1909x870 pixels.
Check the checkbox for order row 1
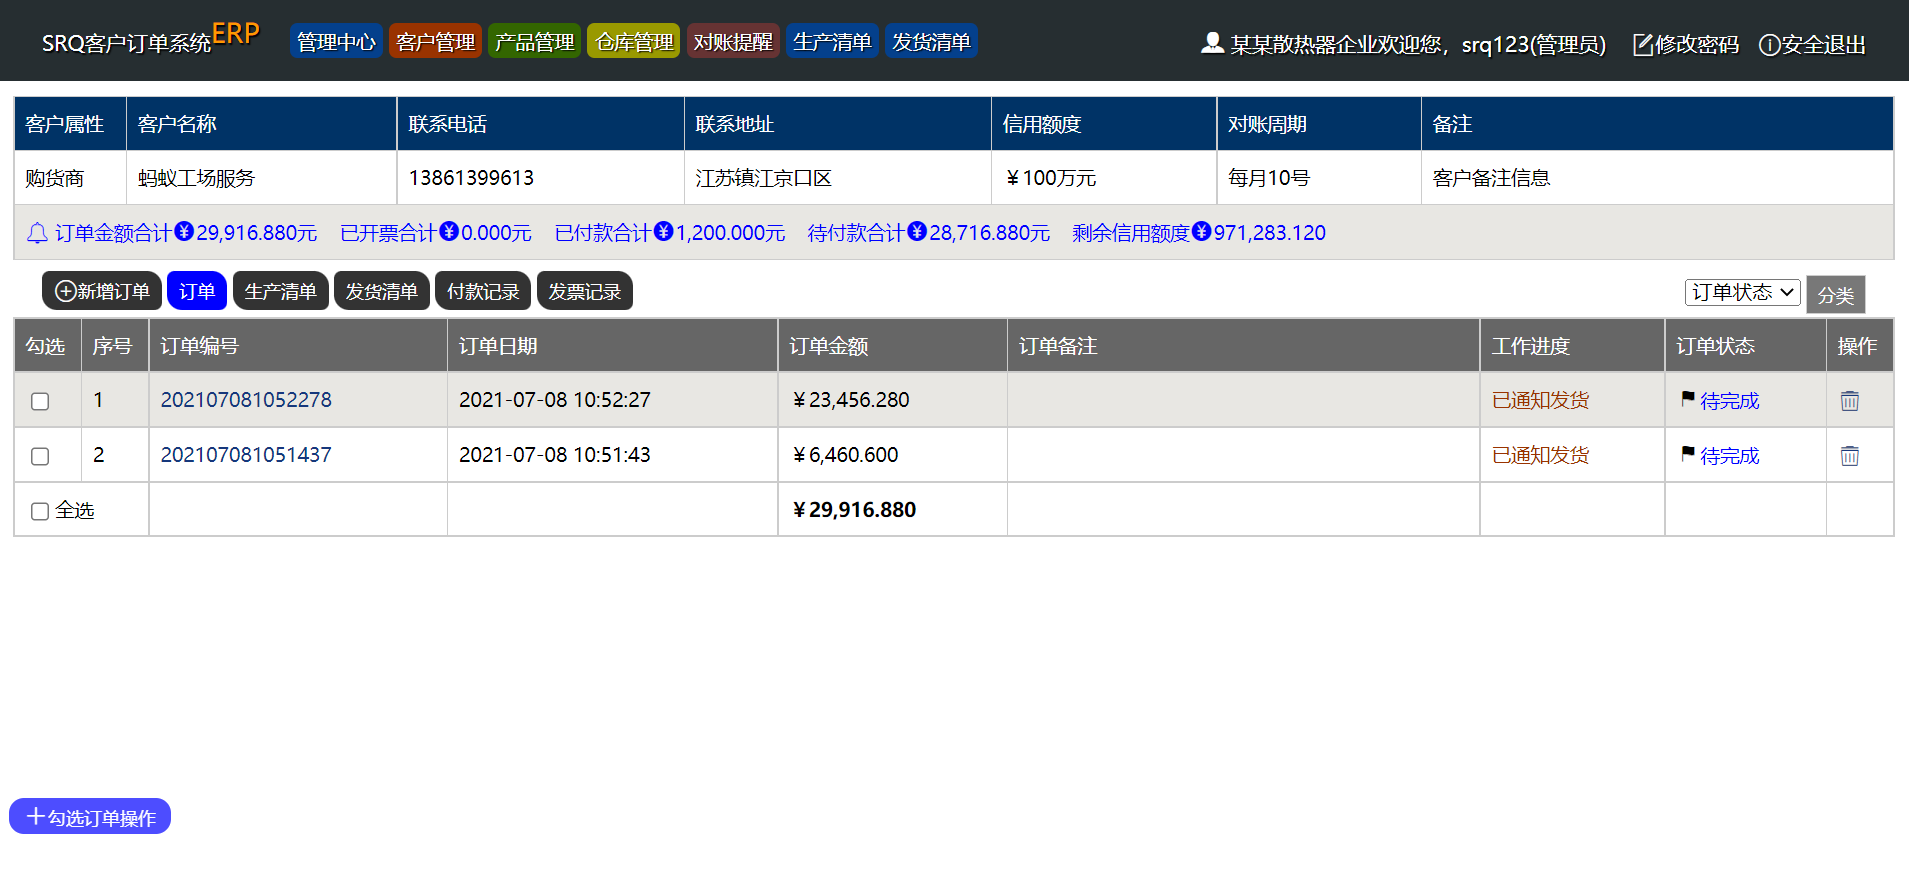(40, 401)
